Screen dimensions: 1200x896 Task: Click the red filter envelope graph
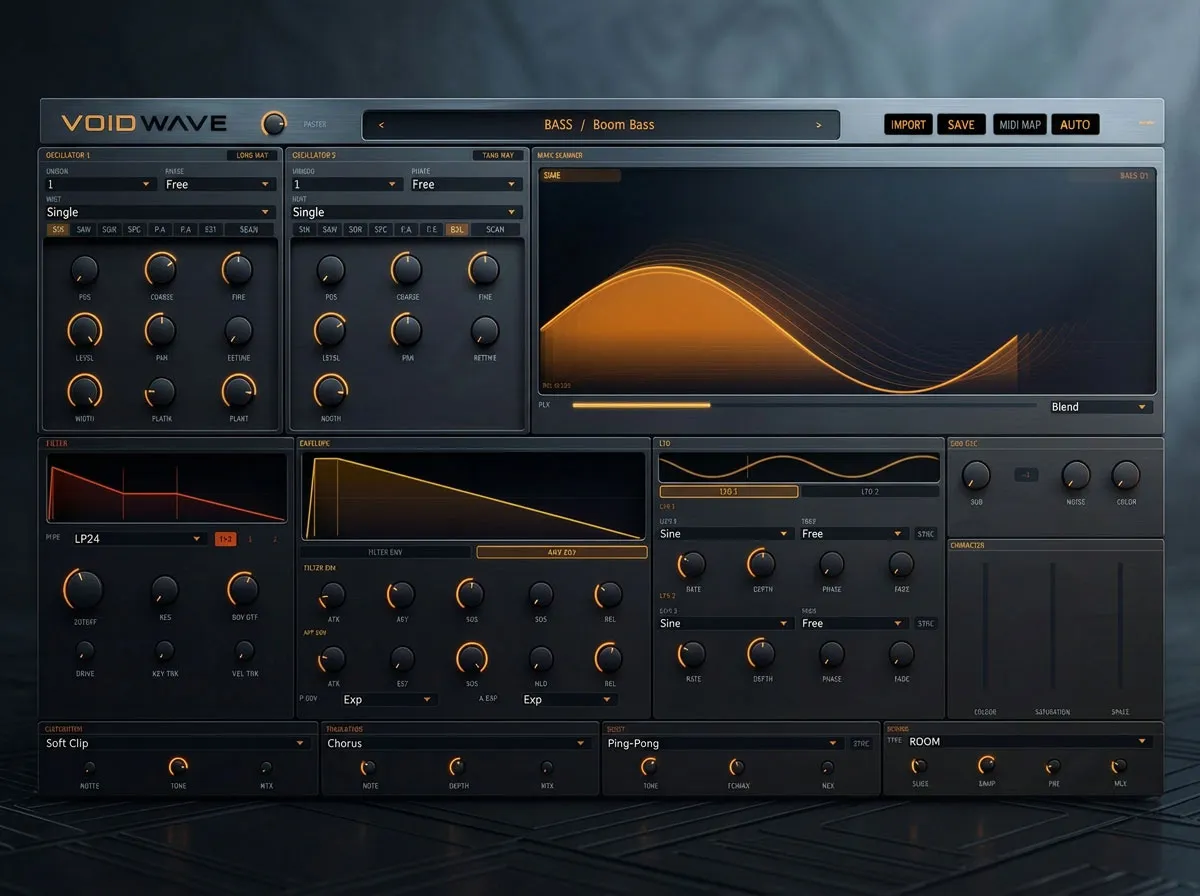(166, 488)
